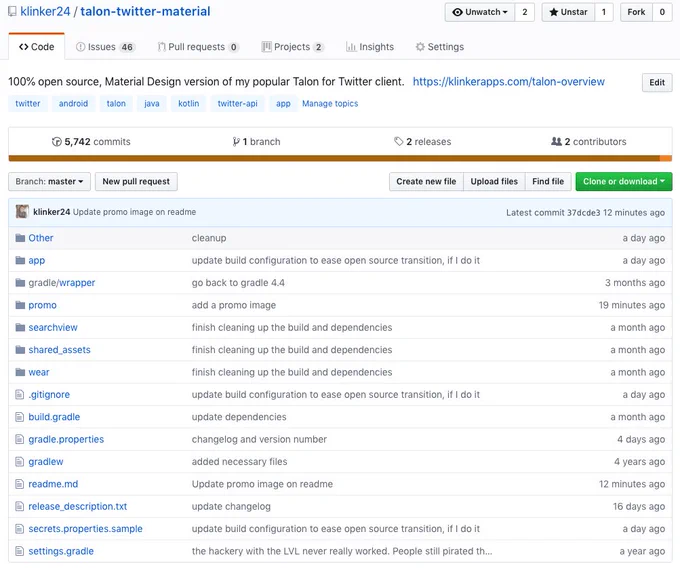
Task: Click the file icon beside settings.gradle
Action: click(20, 551)
